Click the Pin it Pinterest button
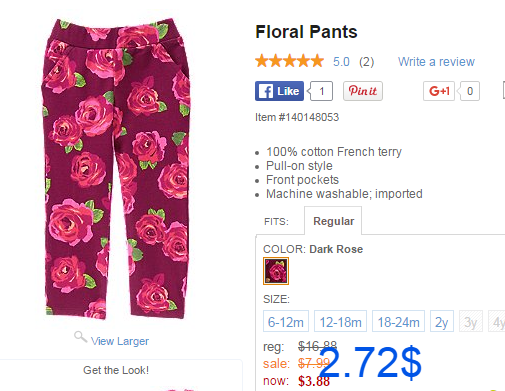 pyautogui.click(x=363, y=91)
